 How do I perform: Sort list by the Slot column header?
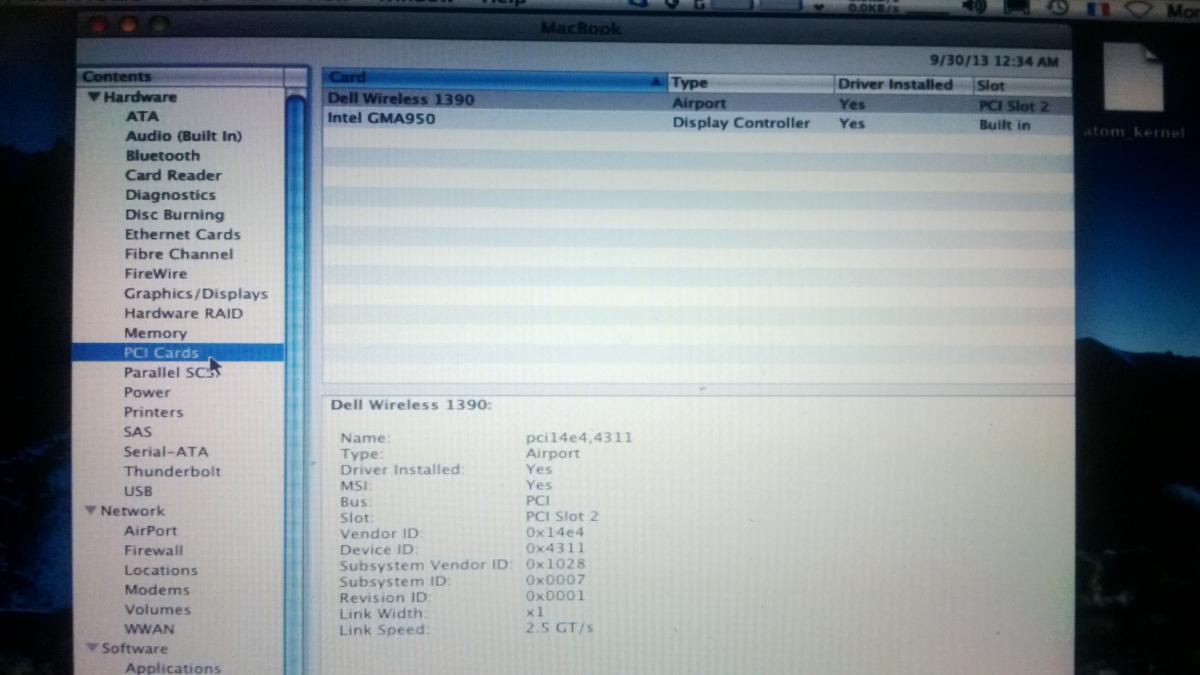pyautogui.click(x=1022, y=86)
